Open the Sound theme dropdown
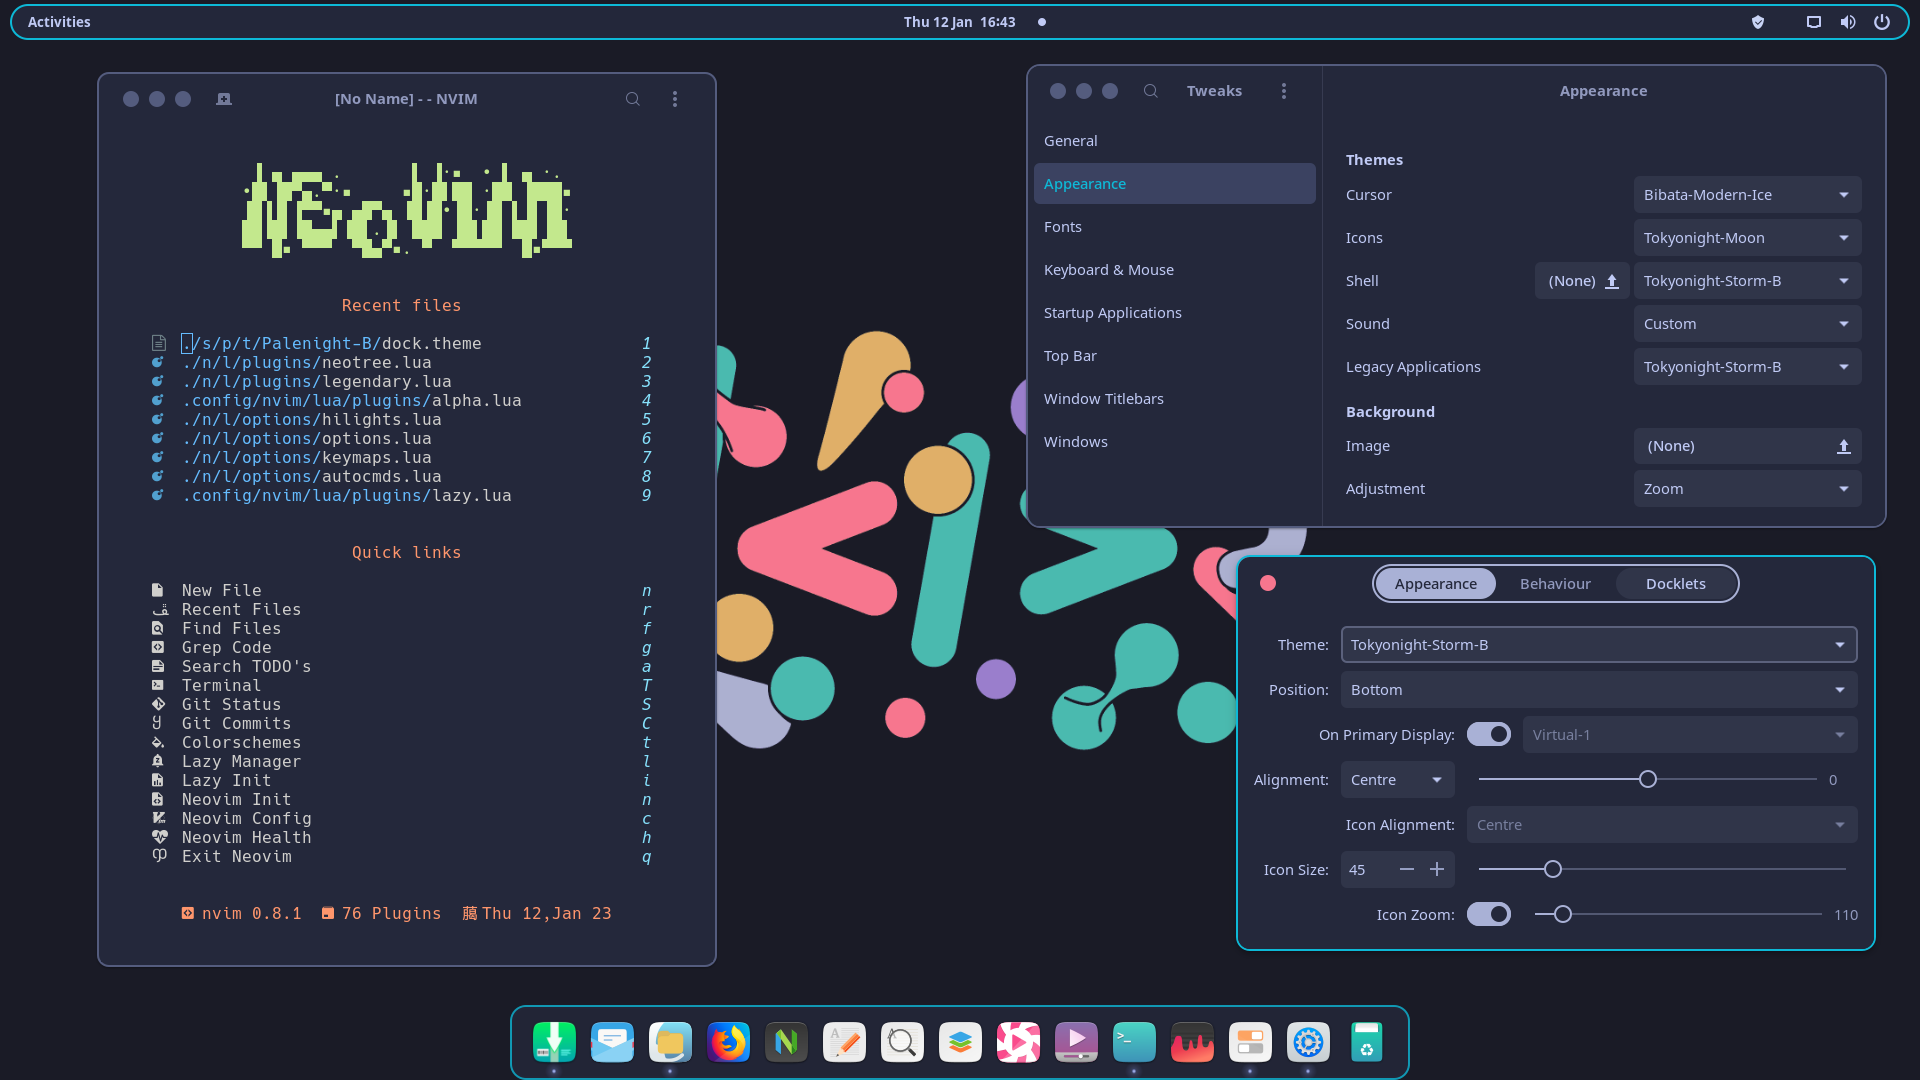The width and height of the screenshot is (1920, 1080). point(1747,324)
